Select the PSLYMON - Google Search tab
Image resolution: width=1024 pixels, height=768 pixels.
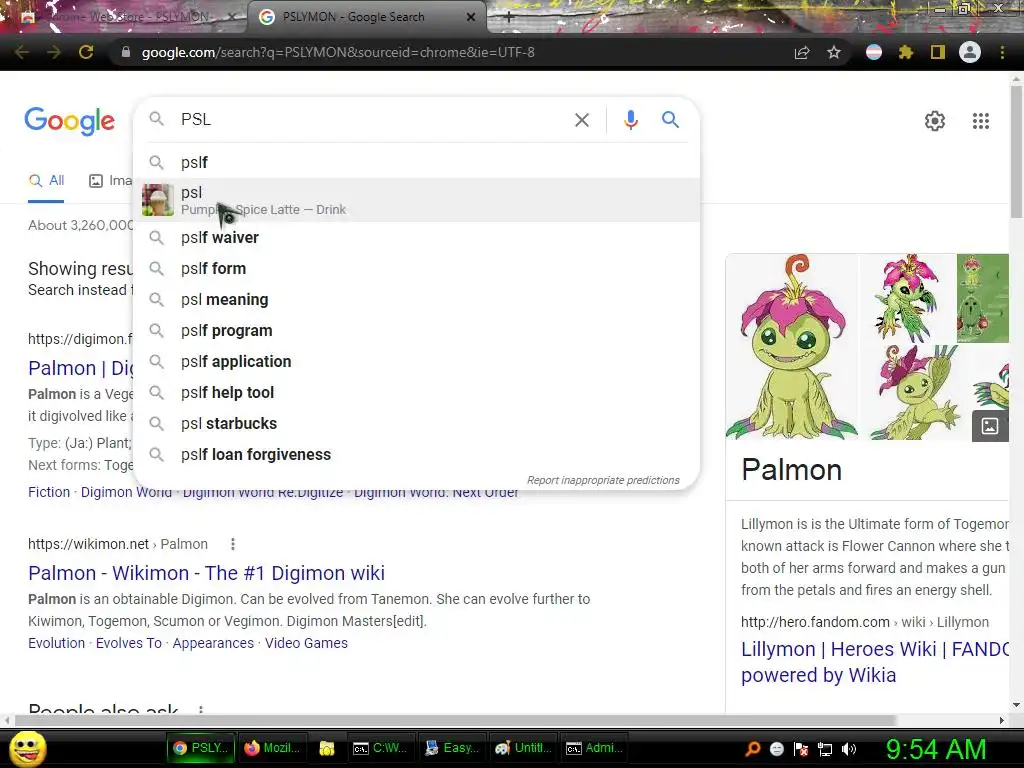[366, 17]
